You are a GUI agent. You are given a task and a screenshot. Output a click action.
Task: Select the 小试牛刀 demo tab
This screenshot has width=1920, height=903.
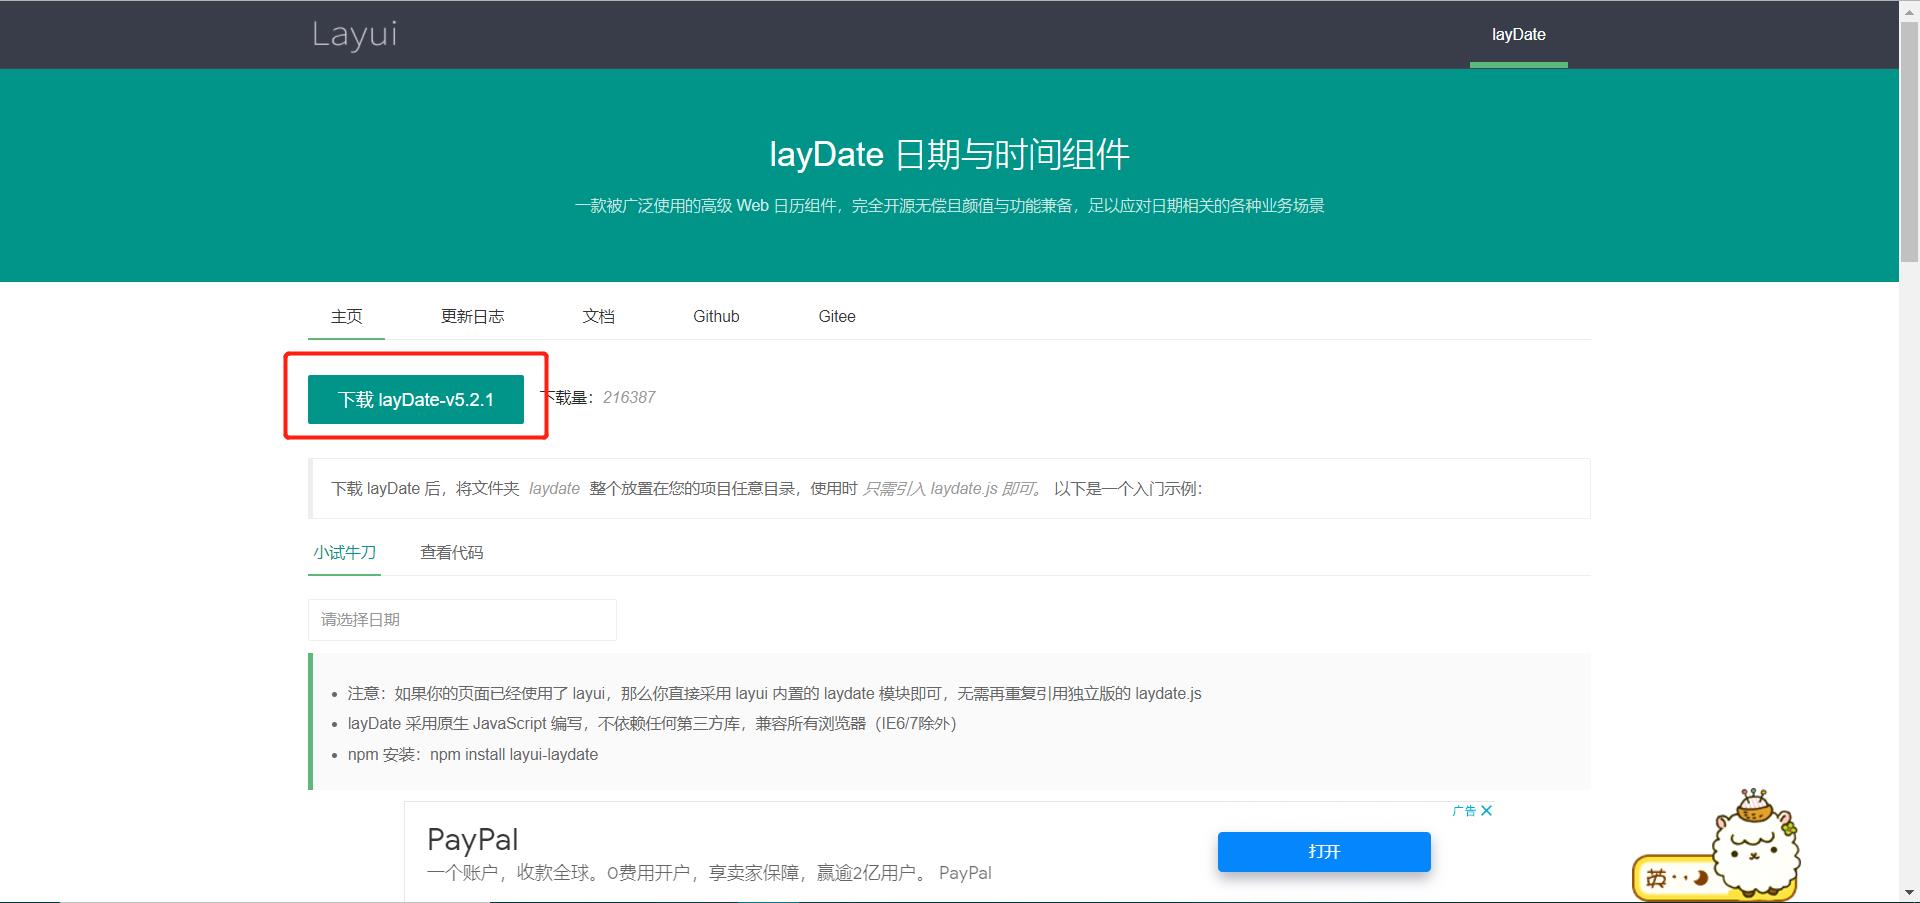click(x=344, y=552)
